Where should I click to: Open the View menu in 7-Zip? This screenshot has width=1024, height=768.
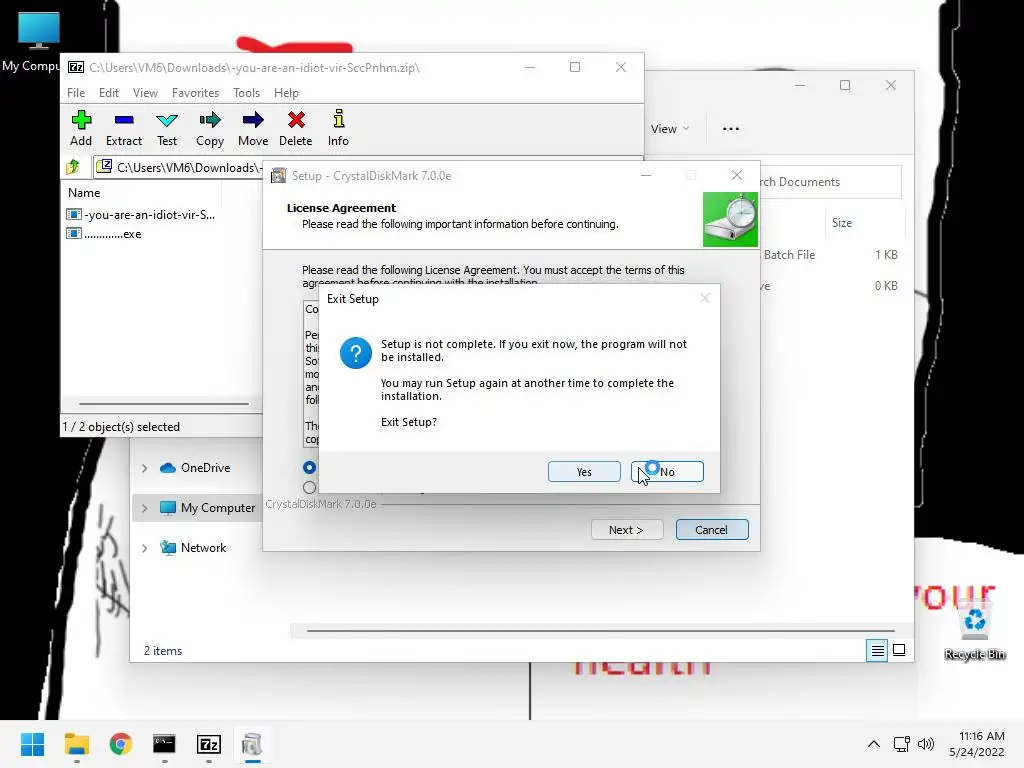[145, 93]
